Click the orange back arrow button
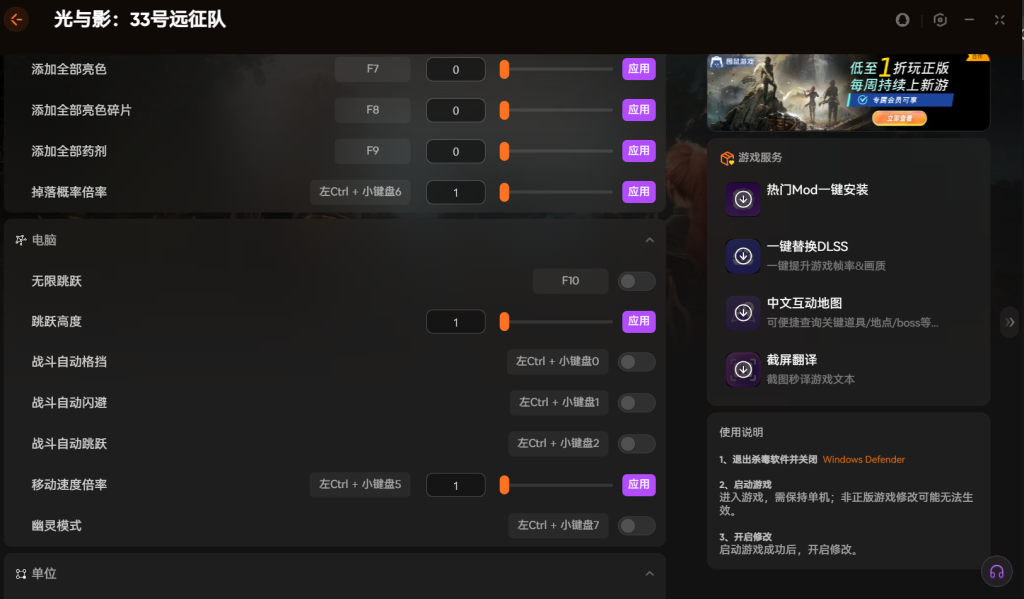This screenshot has height=599, width=1024. (x=16, y=20)
